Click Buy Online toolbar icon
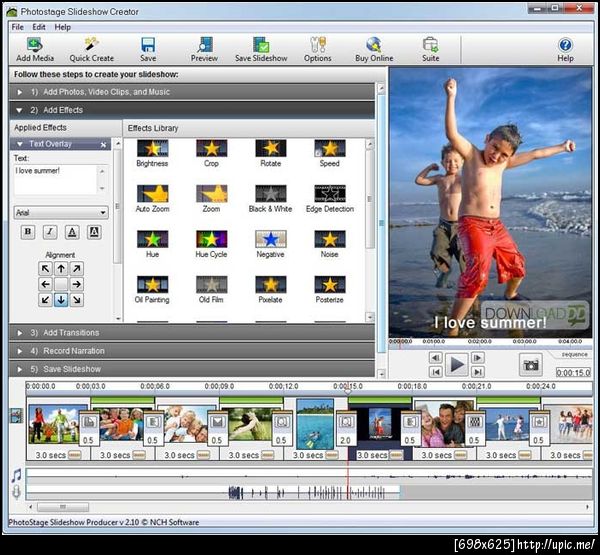The image size is (600, 555). click(x=374, y=50)
